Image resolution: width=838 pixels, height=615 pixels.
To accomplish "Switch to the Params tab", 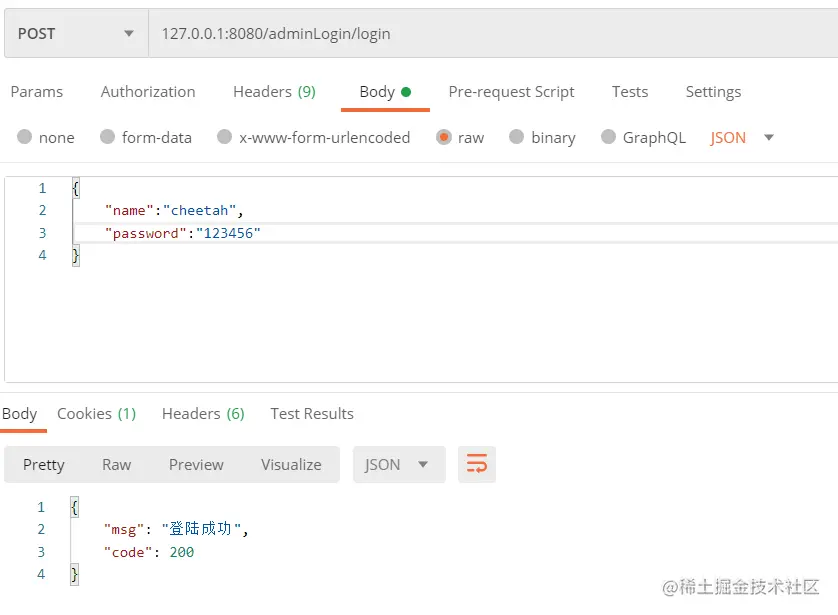I will 36,92.
